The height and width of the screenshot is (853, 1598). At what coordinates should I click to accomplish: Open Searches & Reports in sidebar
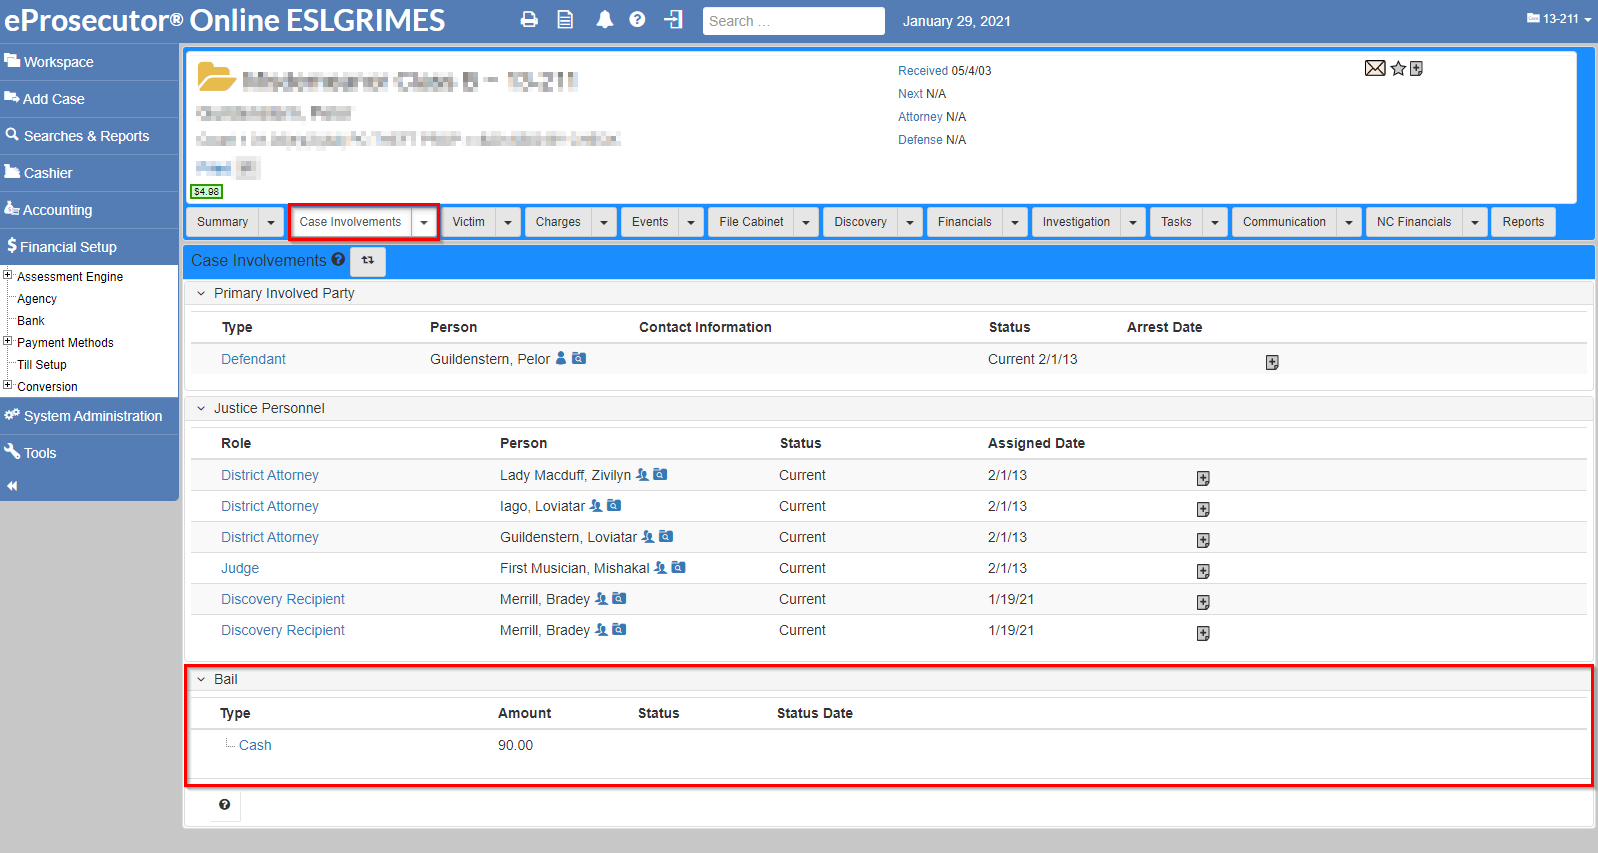tap(89, 136)
